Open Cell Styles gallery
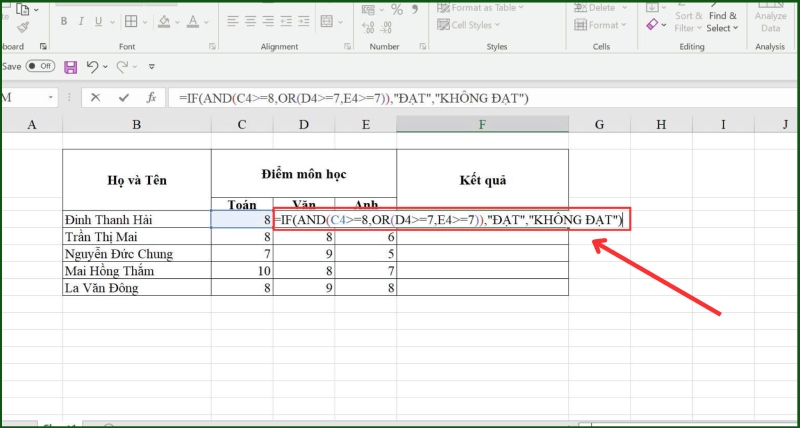The image size is (800, 428). coord(469,25)
